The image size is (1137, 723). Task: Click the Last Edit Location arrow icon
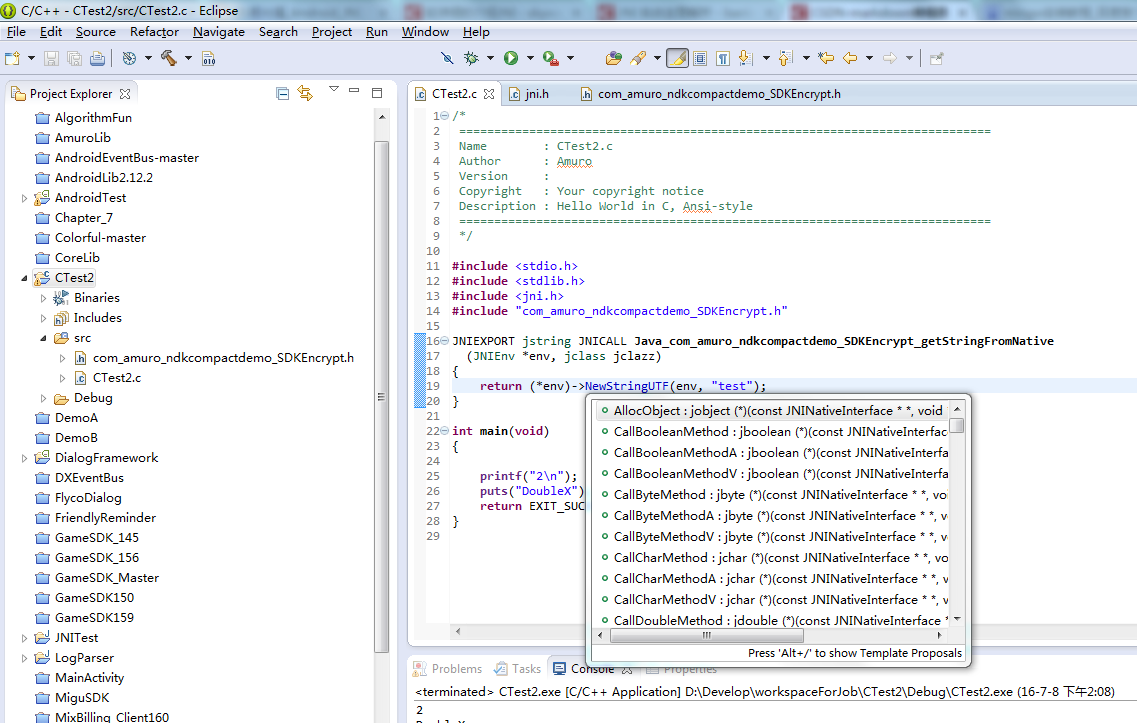click(x=826, y=58)
